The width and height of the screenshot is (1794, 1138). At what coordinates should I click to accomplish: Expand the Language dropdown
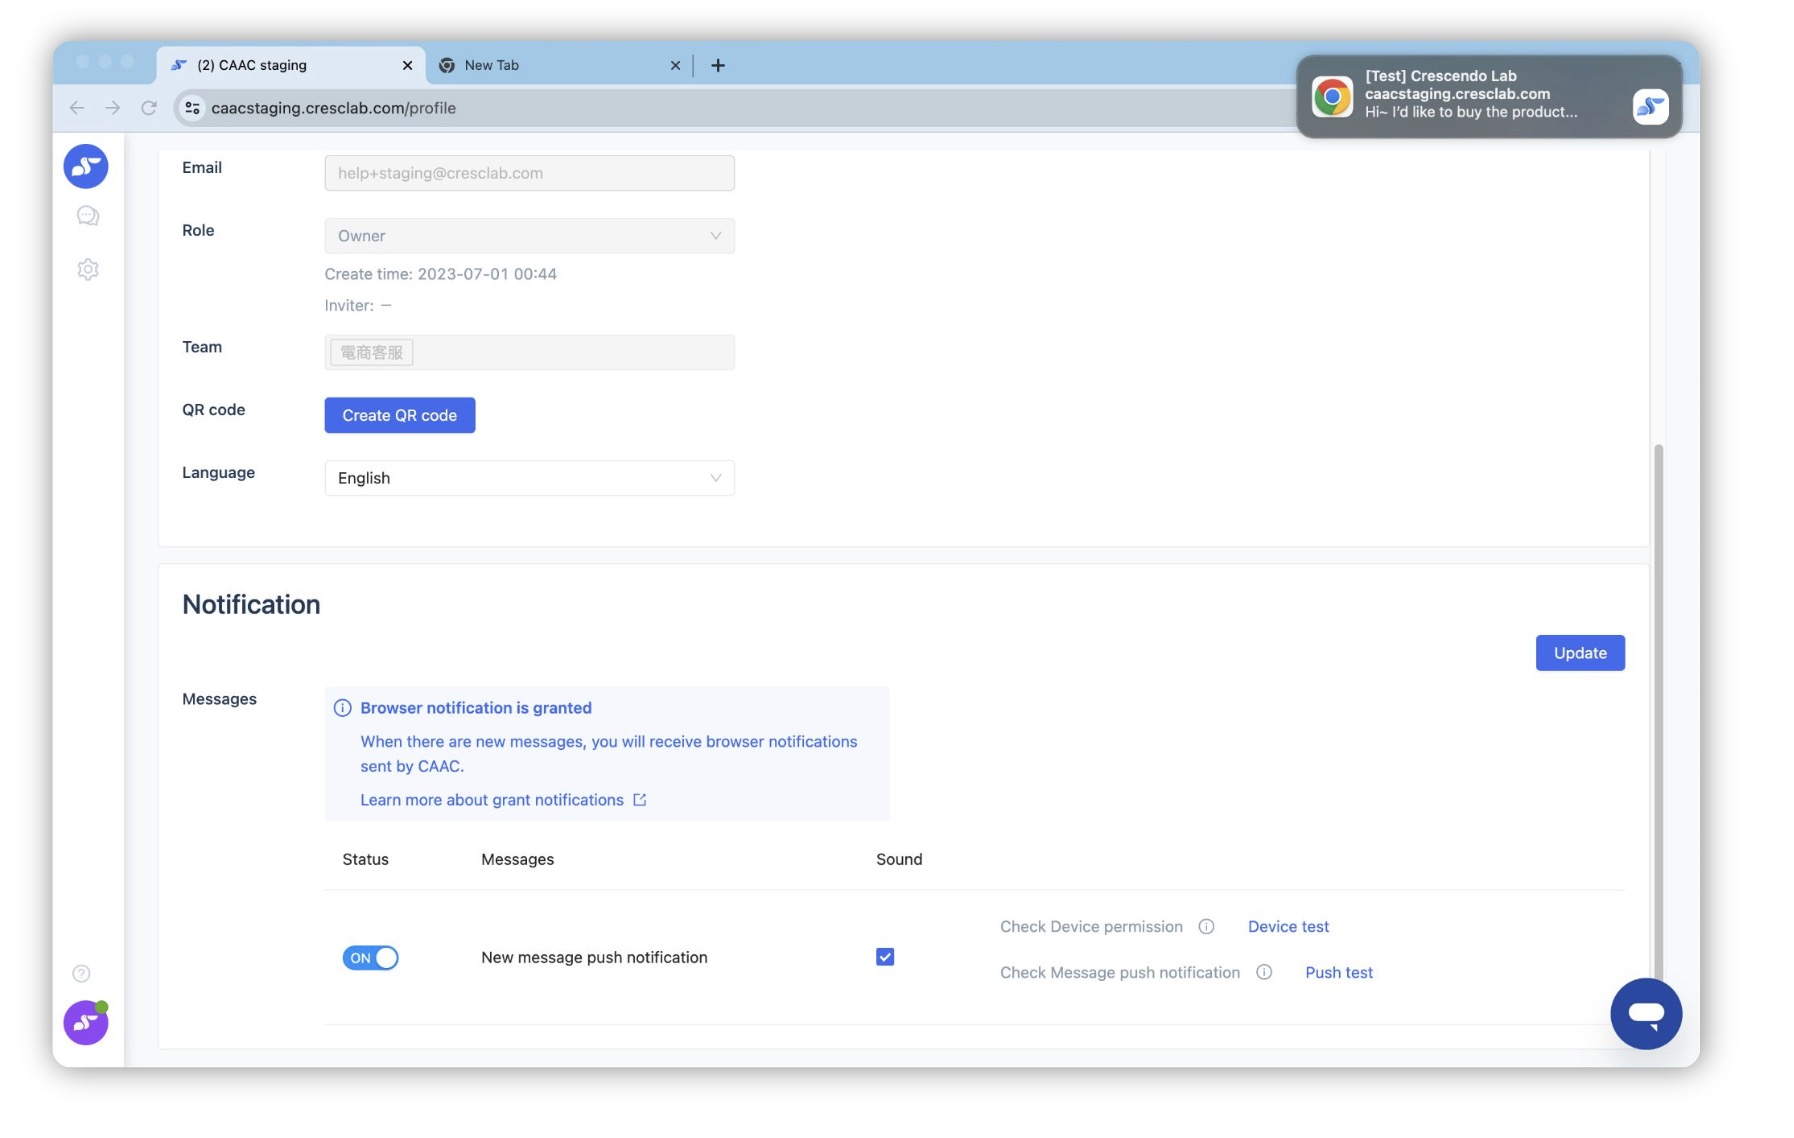click(x=529, y=478)
